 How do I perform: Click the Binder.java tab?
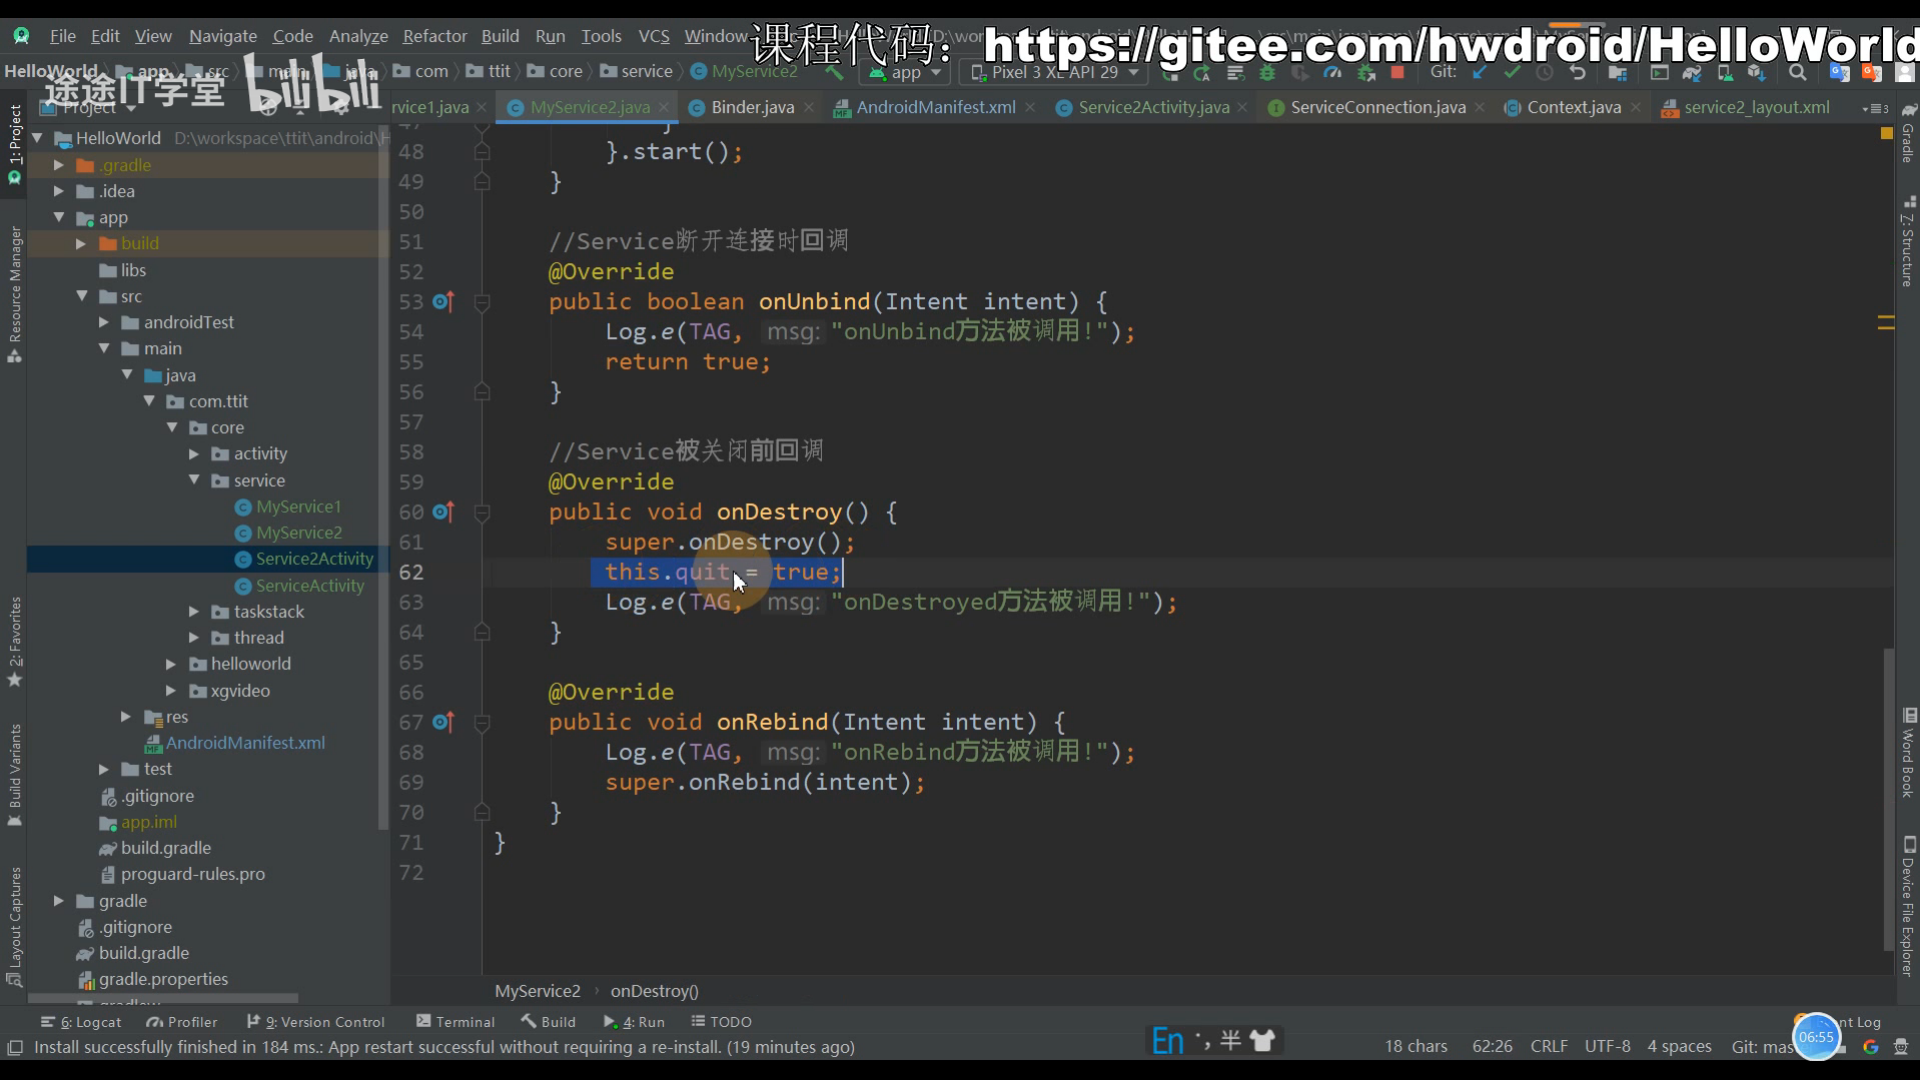[x=752, y=107]
